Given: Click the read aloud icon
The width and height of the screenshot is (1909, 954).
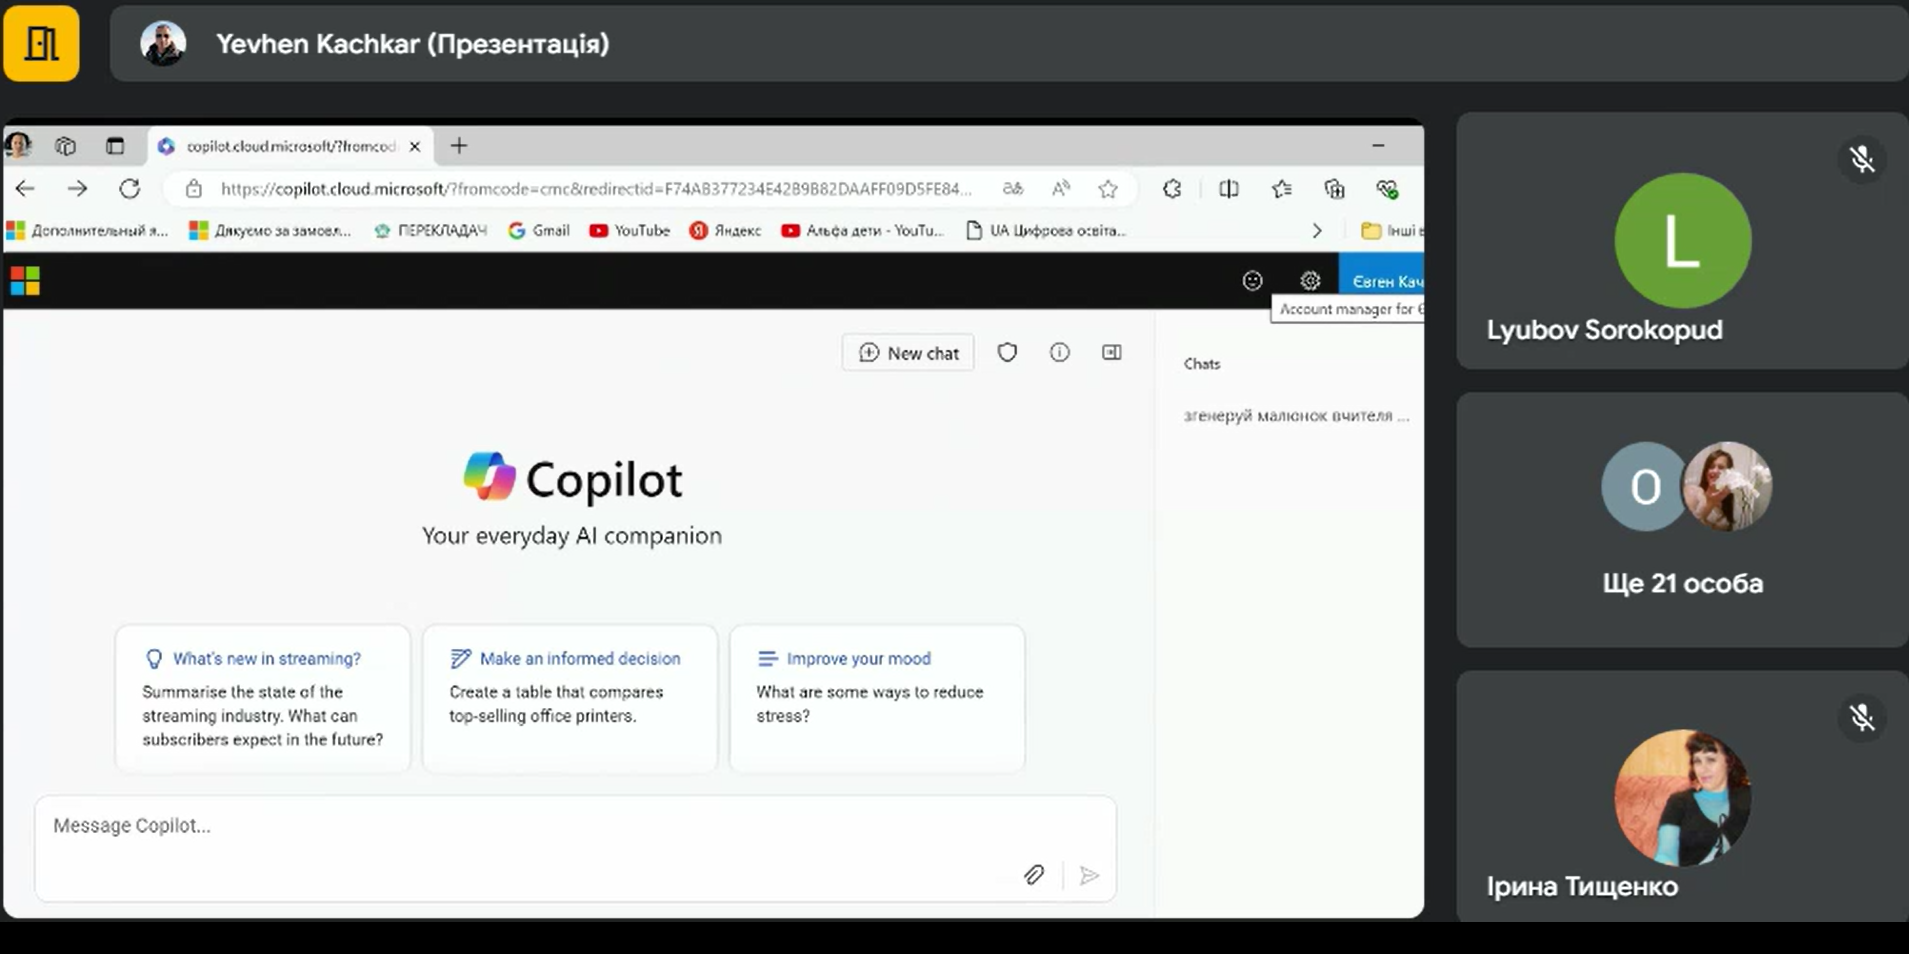Looking at the screenshot, I should coord(1061,188).
